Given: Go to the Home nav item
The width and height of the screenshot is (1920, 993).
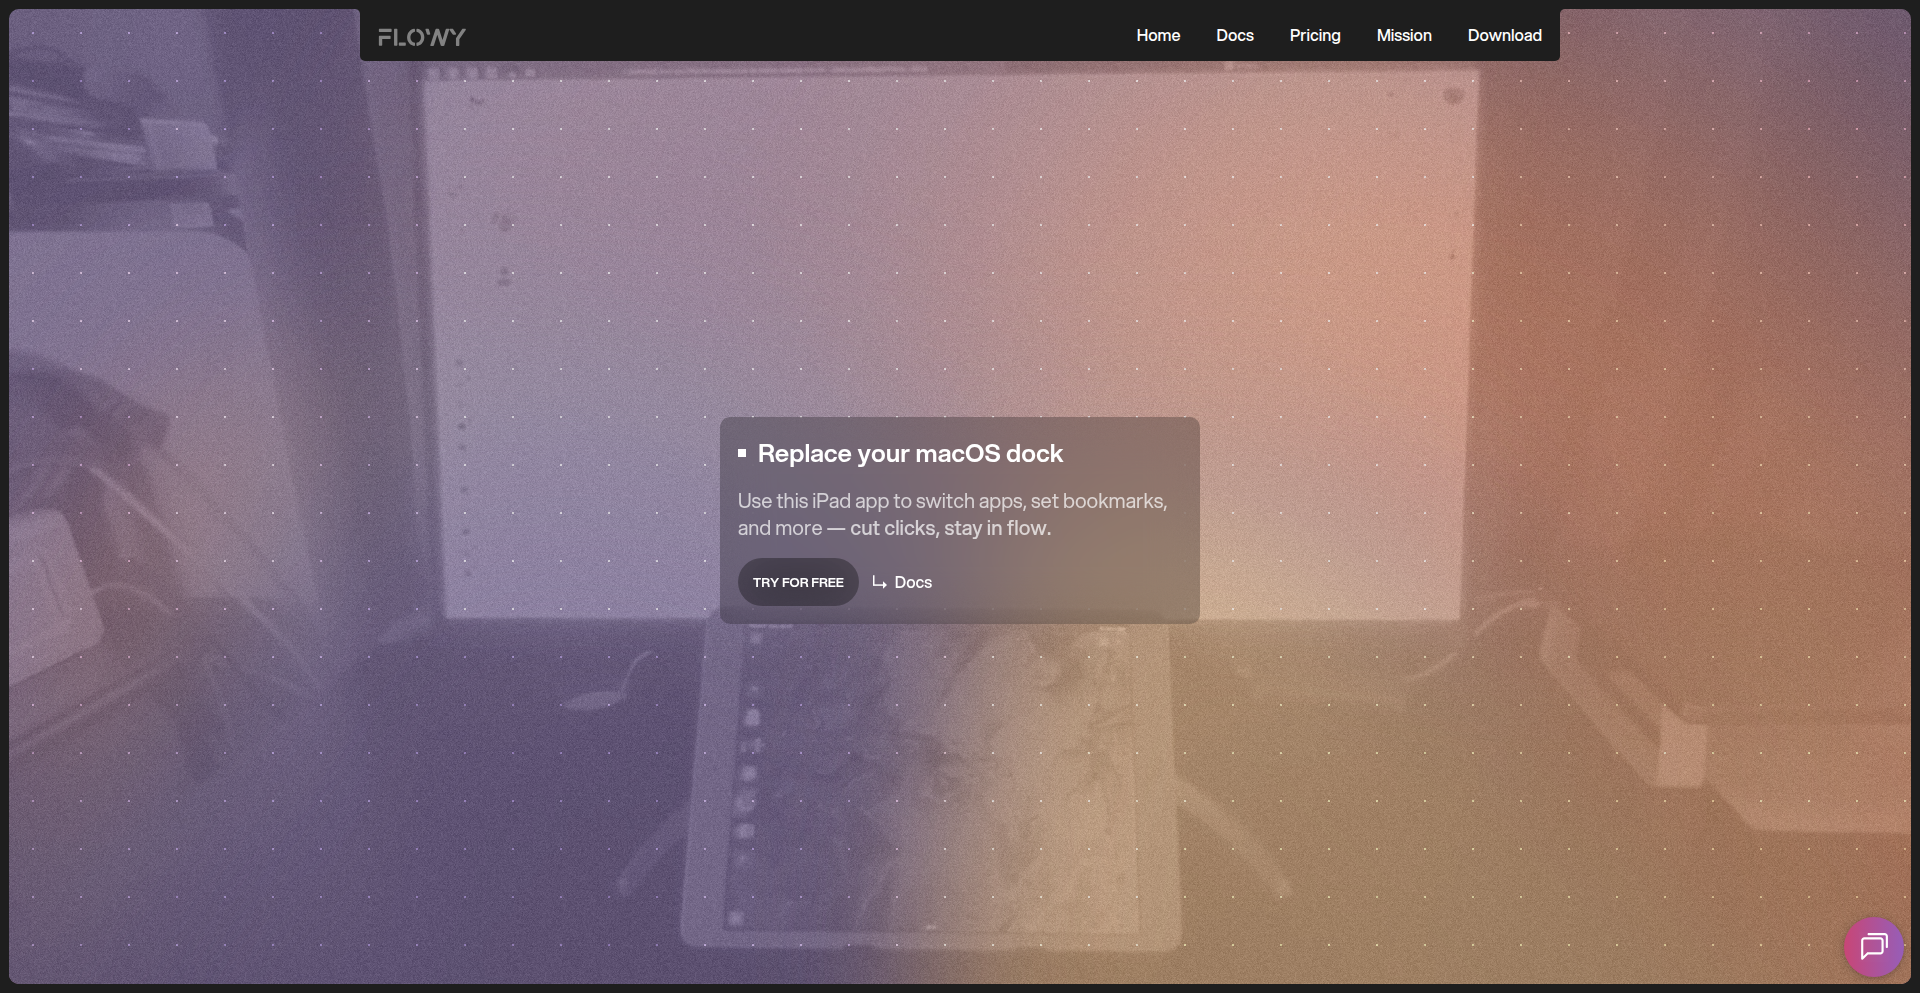Looking at the screenshot, I should coord(1158,35).
